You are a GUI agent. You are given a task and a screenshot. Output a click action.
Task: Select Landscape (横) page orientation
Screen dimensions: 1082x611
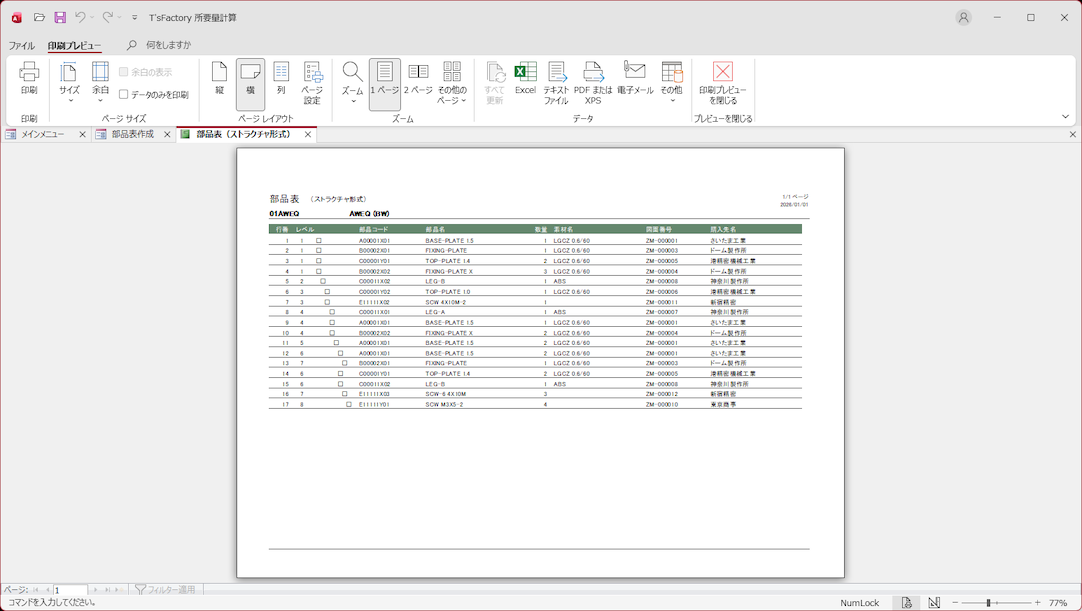[250, 80]
